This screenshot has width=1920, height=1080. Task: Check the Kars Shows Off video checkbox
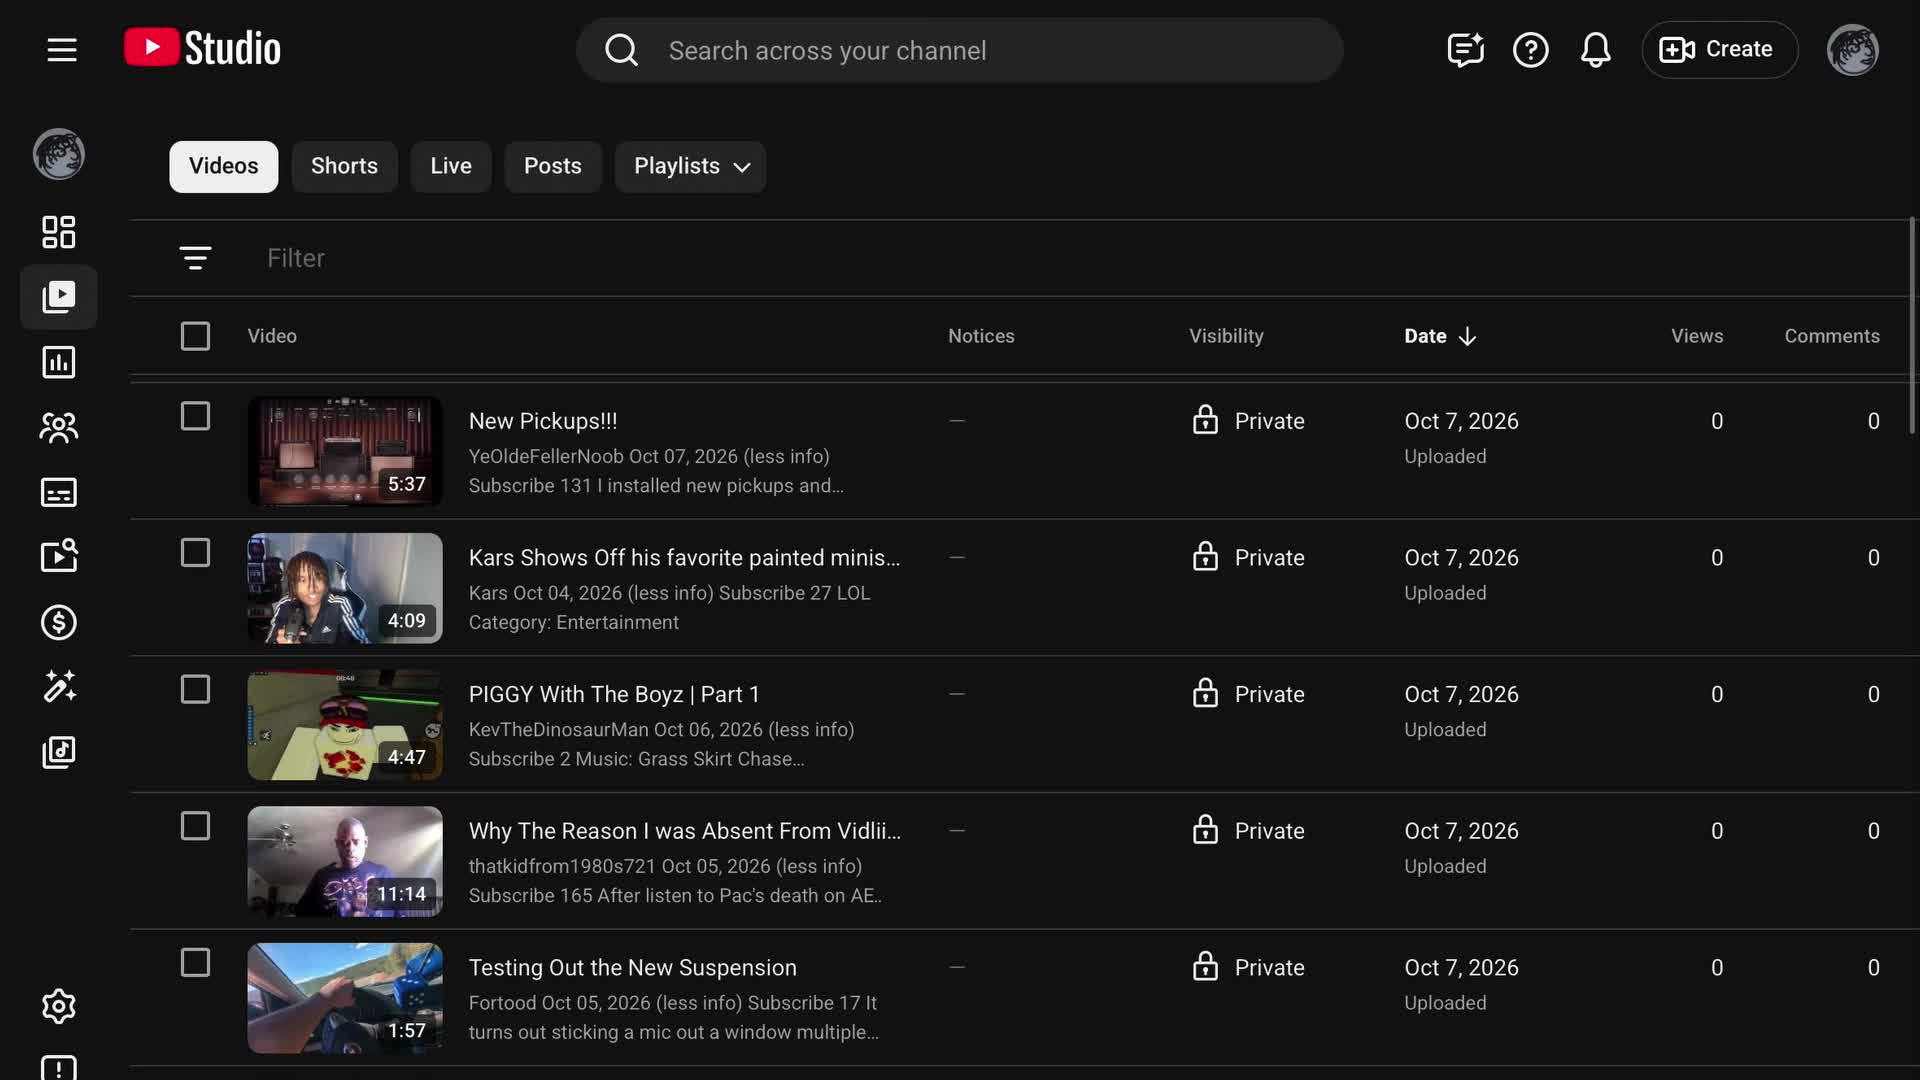pyautogui.click(x=195, y=553)
